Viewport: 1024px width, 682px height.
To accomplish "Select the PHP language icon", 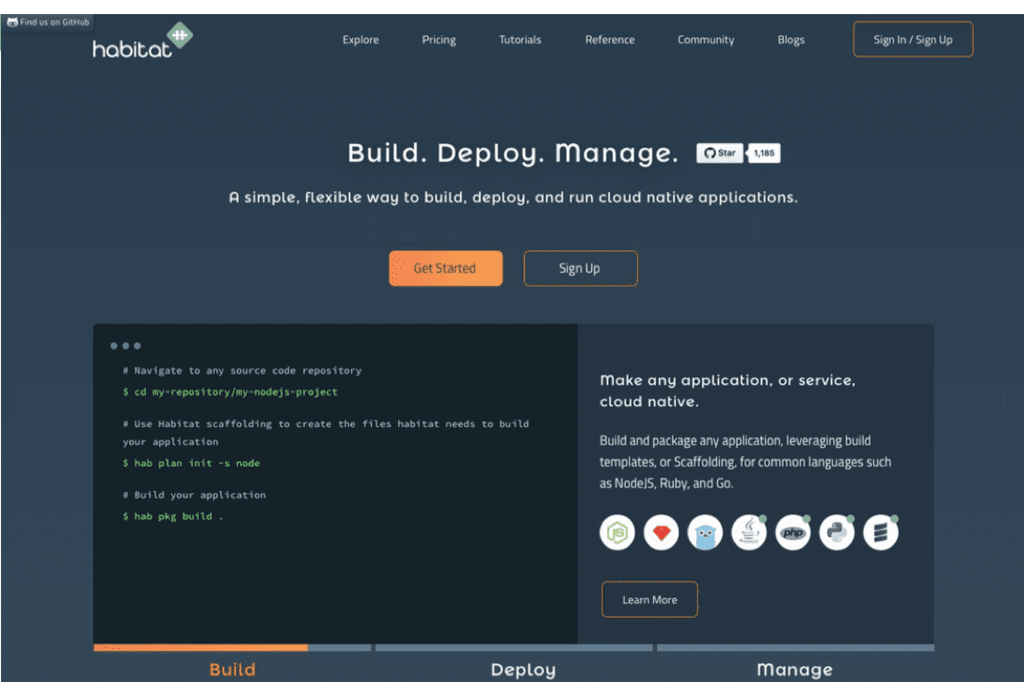I will pyautogui.click(x=793, y=532).
